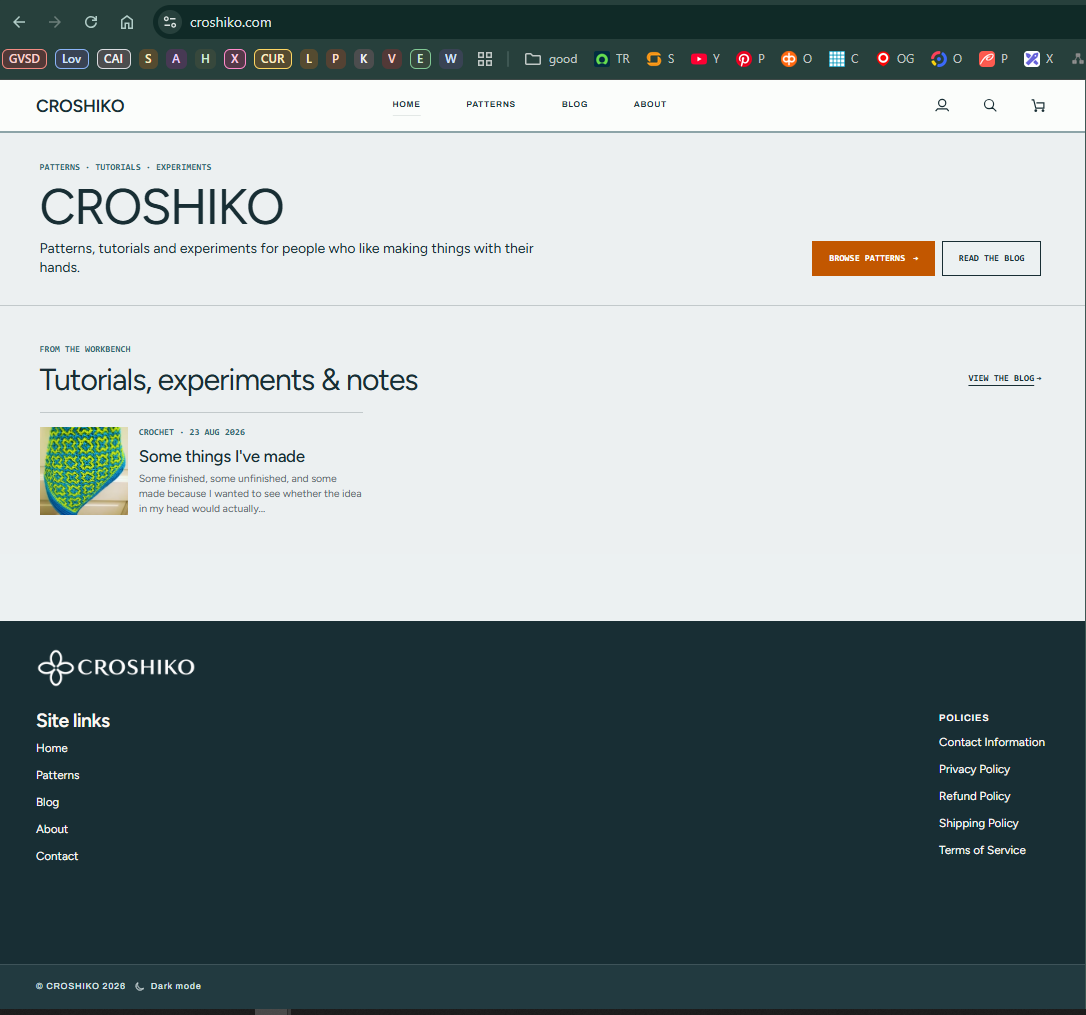Open the Terms of Service link
The image size is (1086, 1015).
982,850
